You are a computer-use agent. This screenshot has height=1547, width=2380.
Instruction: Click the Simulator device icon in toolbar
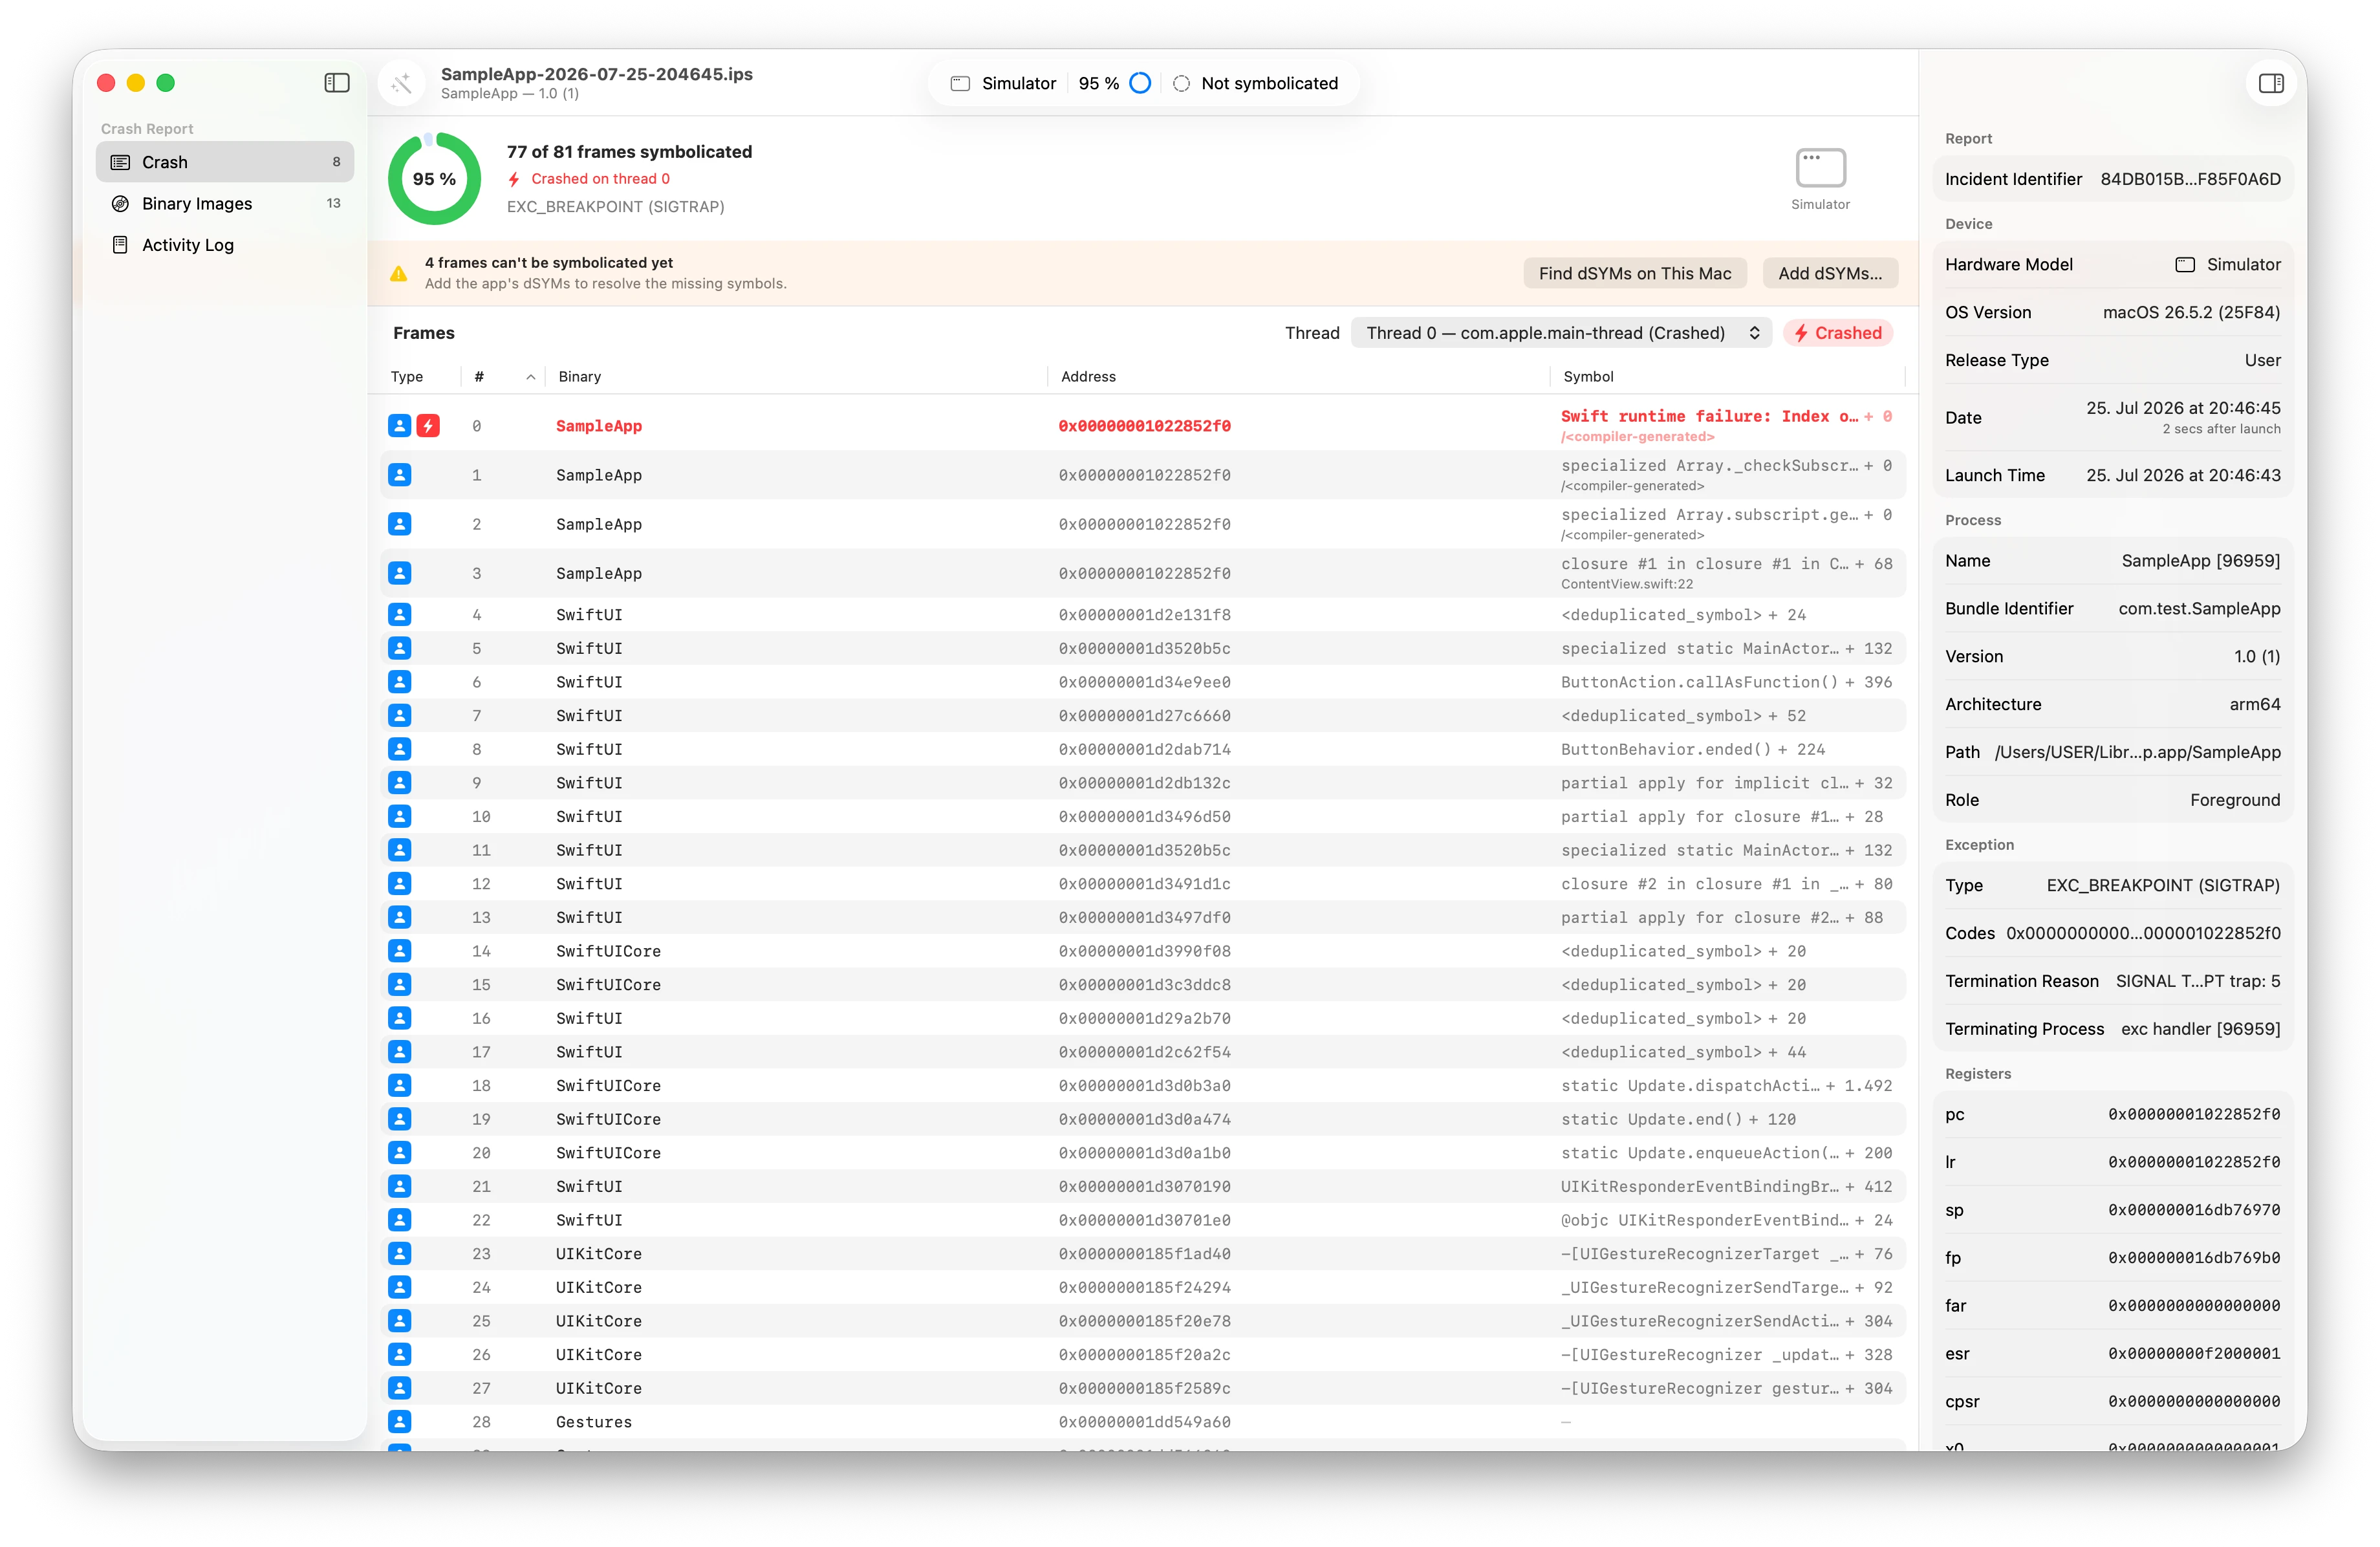coord(960,83)
